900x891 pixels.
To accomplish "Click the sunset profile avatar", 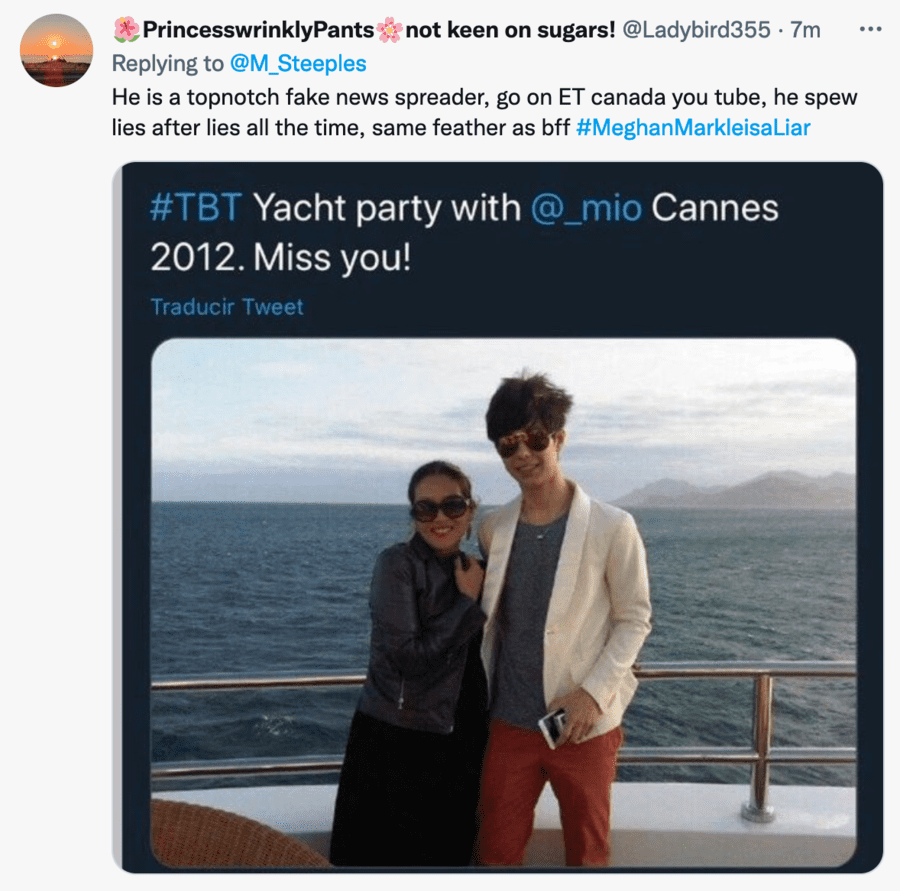I will [x=56, y=50].
